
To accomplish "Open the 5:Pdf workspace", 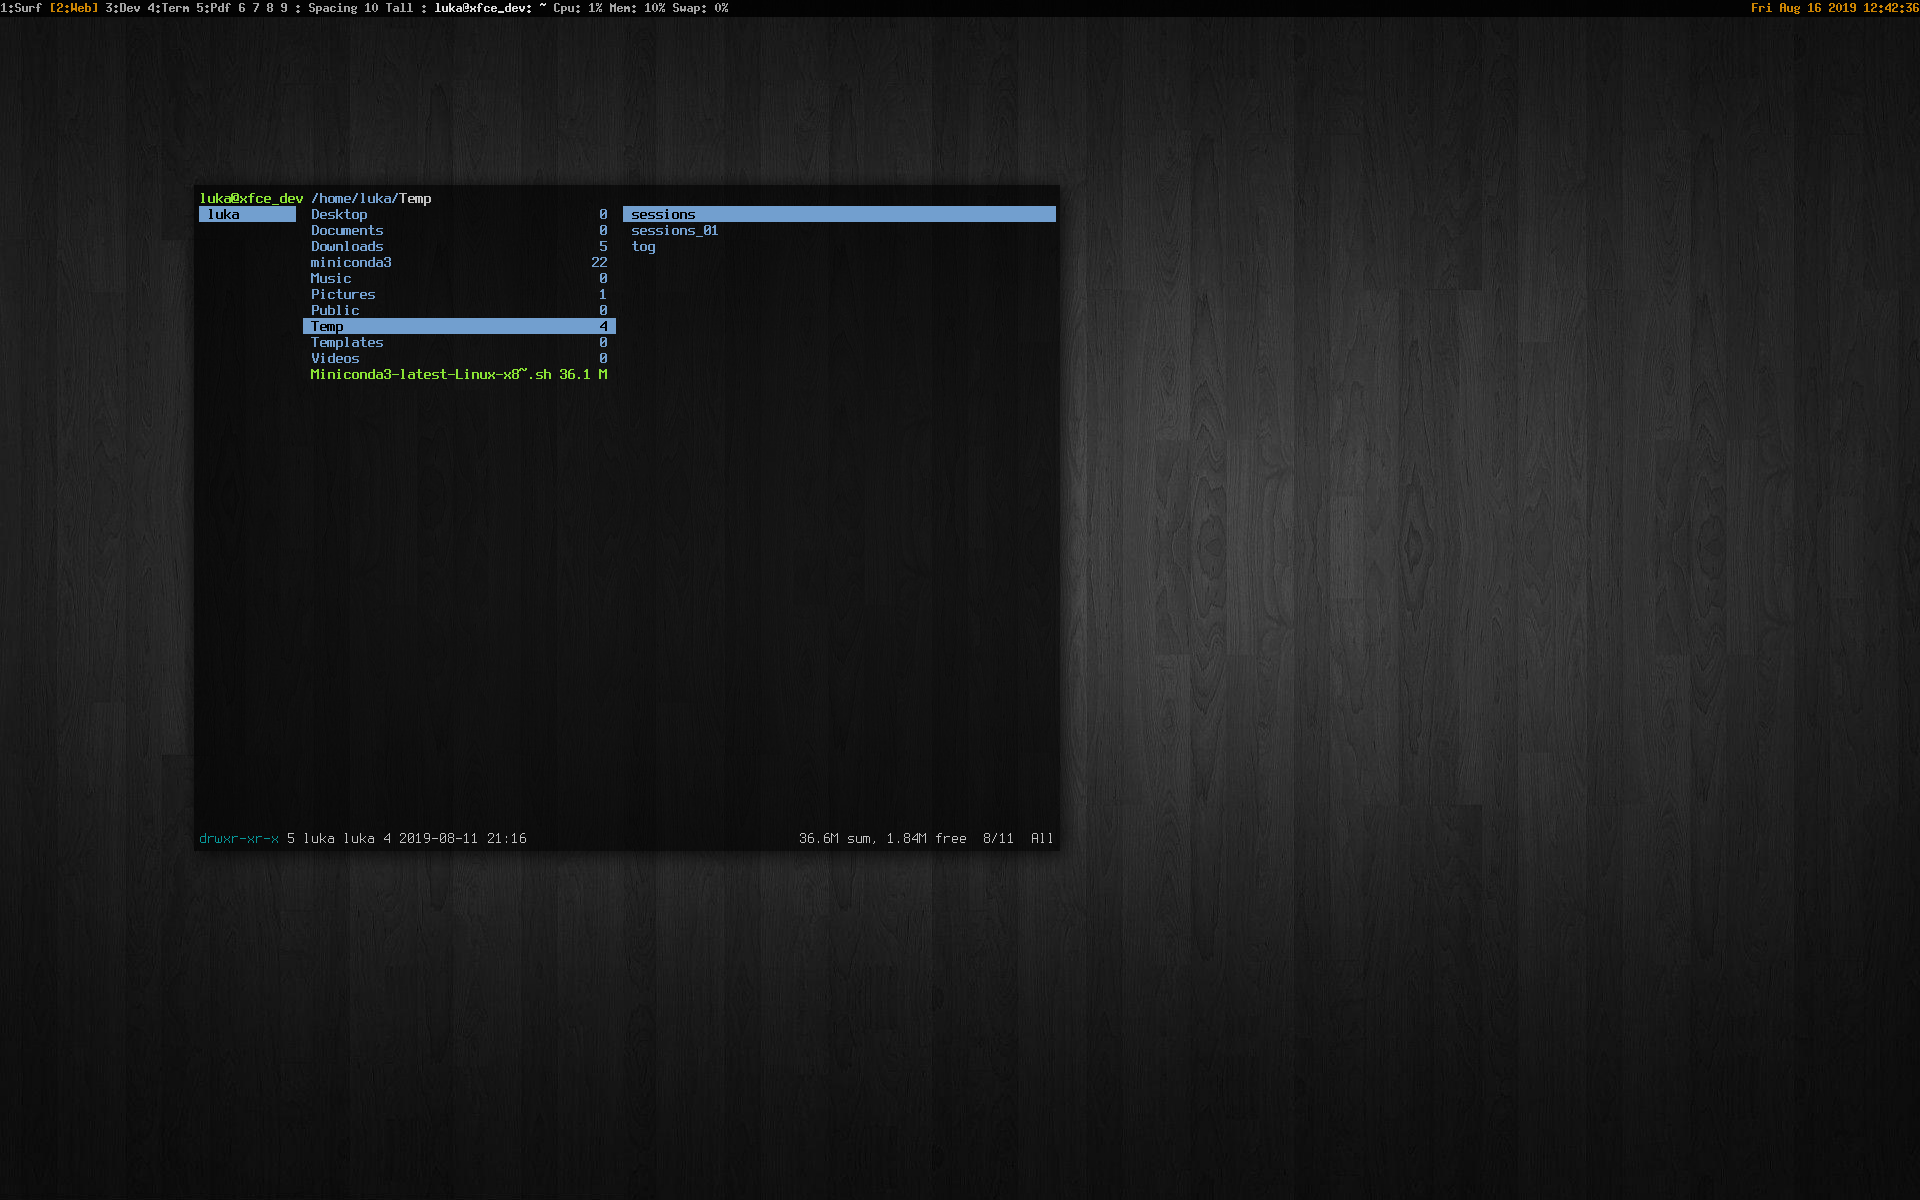I will tap(212, 8).
